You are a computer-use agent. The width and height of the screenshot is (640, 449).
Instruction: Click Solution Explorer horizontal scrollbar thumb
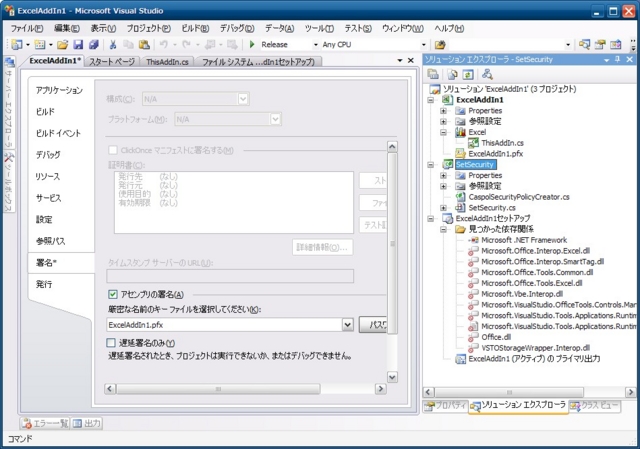pyautogui.click(x=509, y=392)
